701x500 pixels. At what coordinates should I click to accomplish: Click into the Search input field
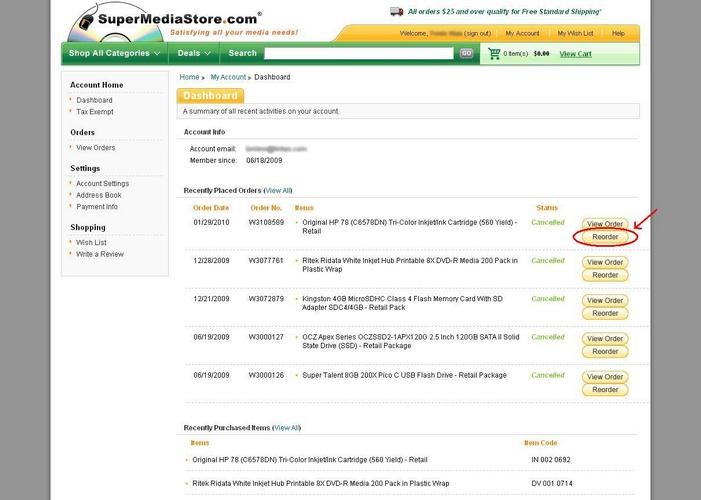coord(359,53)
